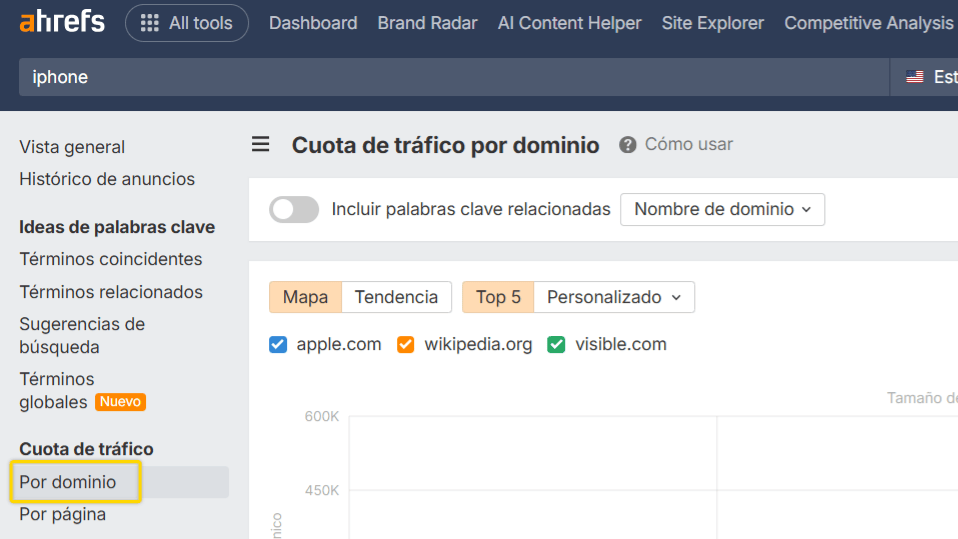Open Términos relacionados
958x539 pixels.
(111, 292)
